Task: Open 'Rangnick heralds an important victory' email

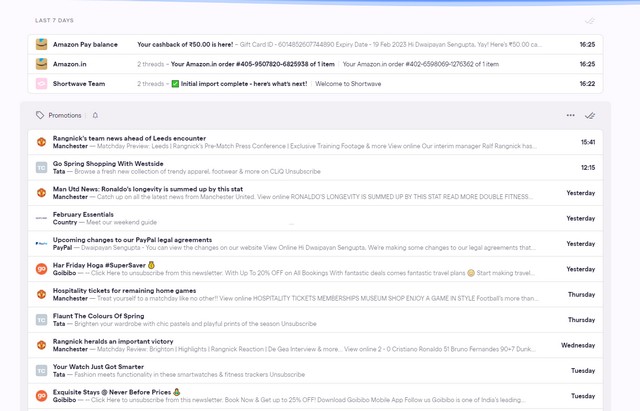Action: click(x=316, y=345)
